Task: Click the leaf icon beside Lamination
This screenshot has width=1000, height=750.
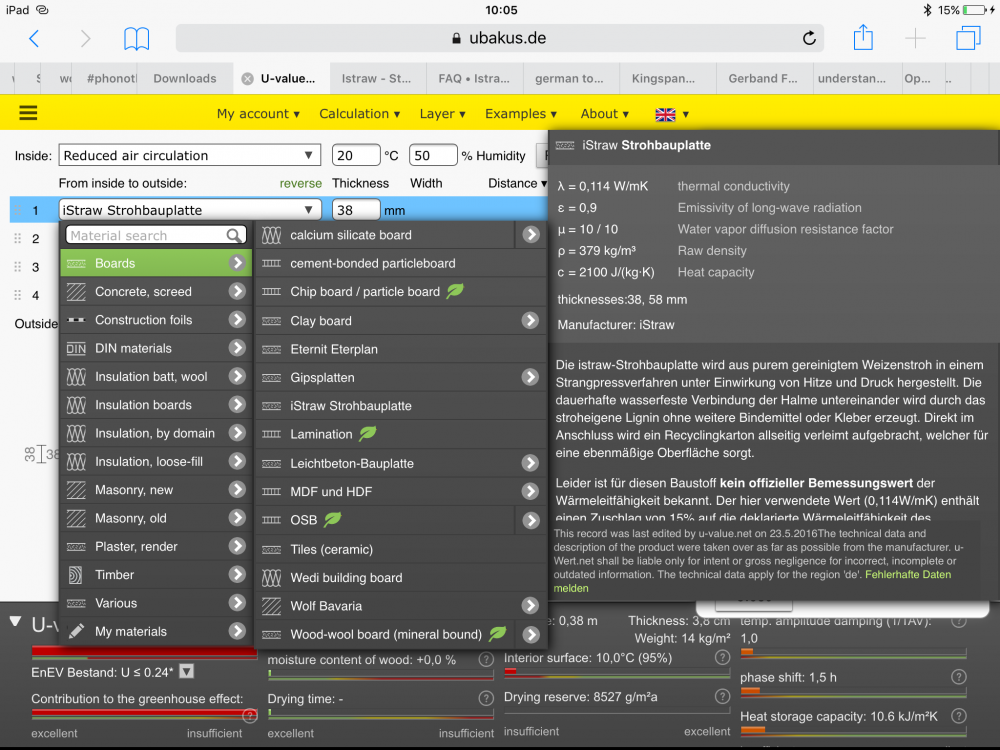Action: pyautogui.click(x=367, y=434)
